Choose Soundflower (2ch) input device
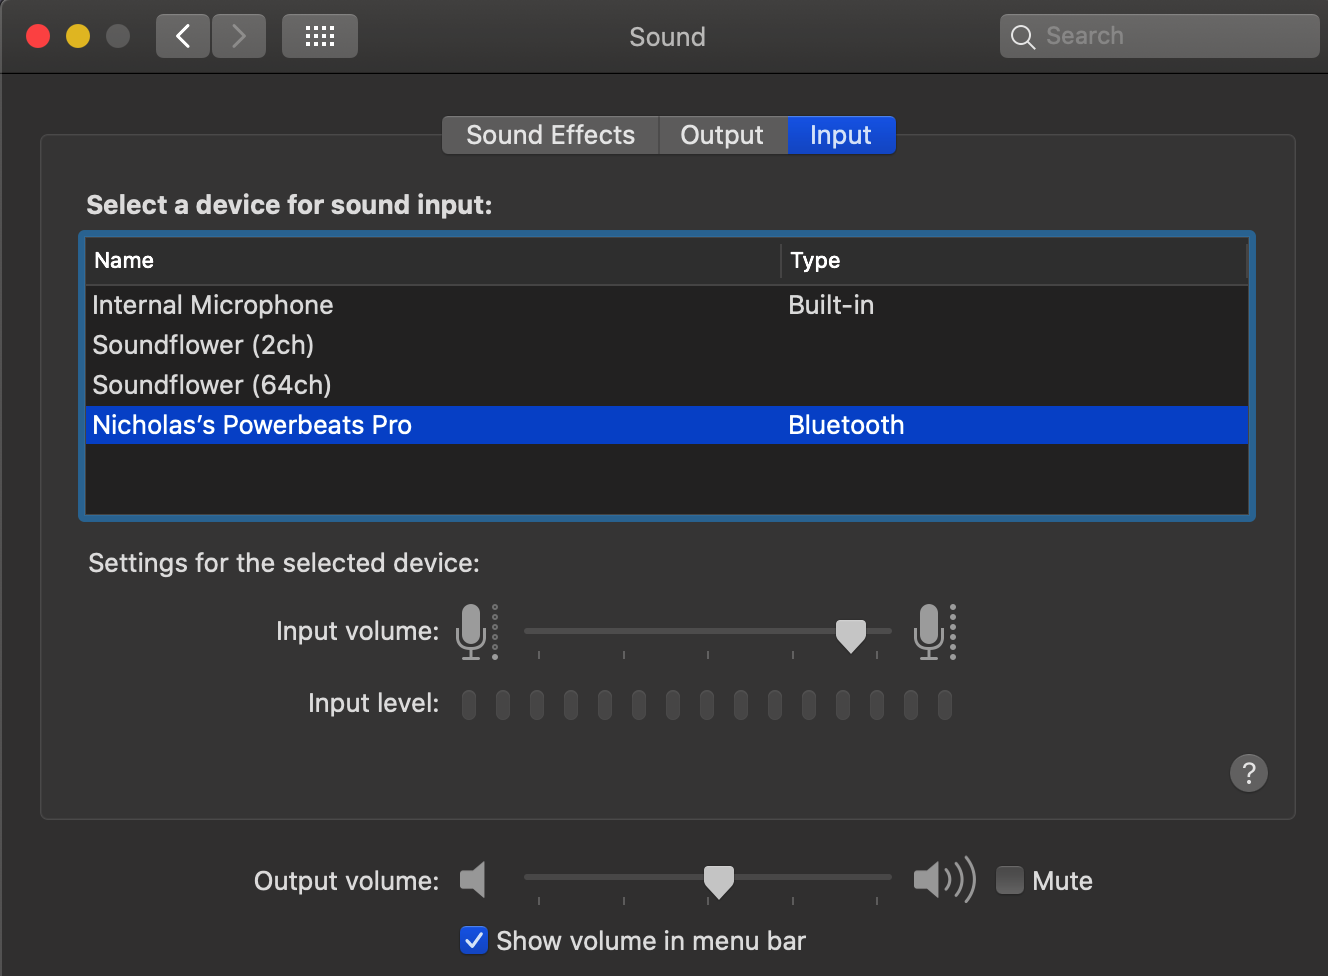Screen dimensions: 1328x976 point(203,345)
